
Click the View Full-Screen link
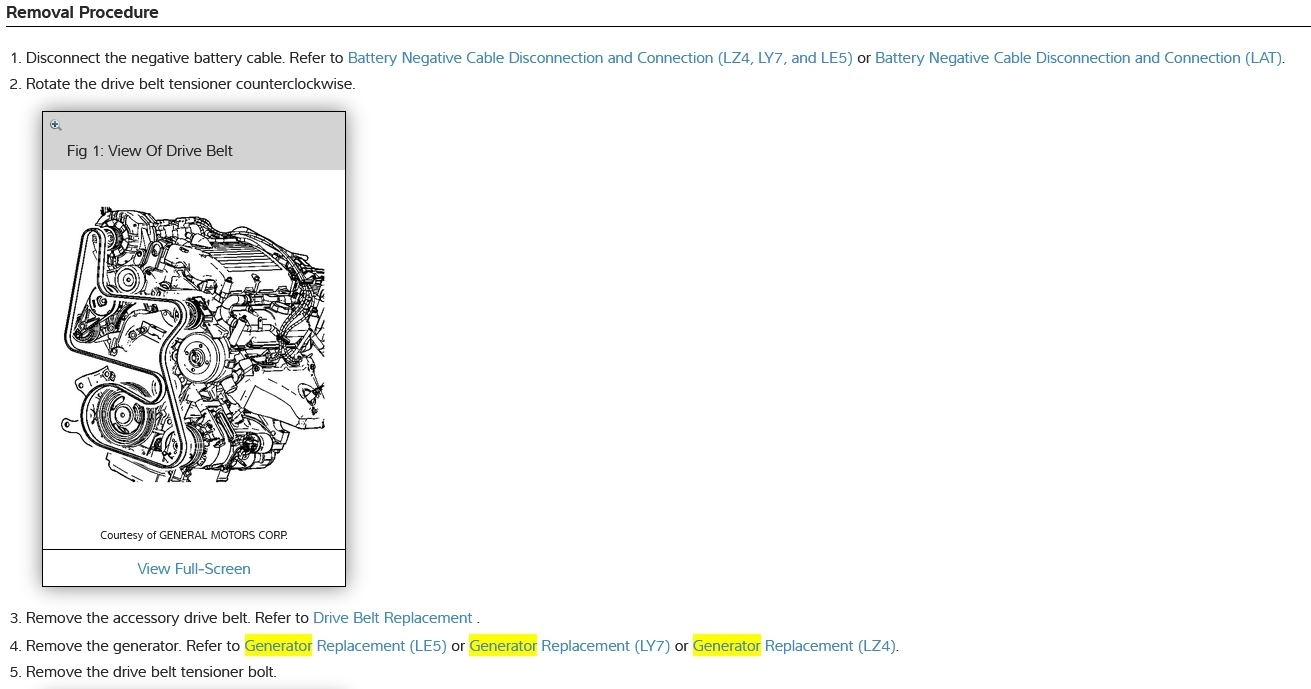[x=194, y=568]
